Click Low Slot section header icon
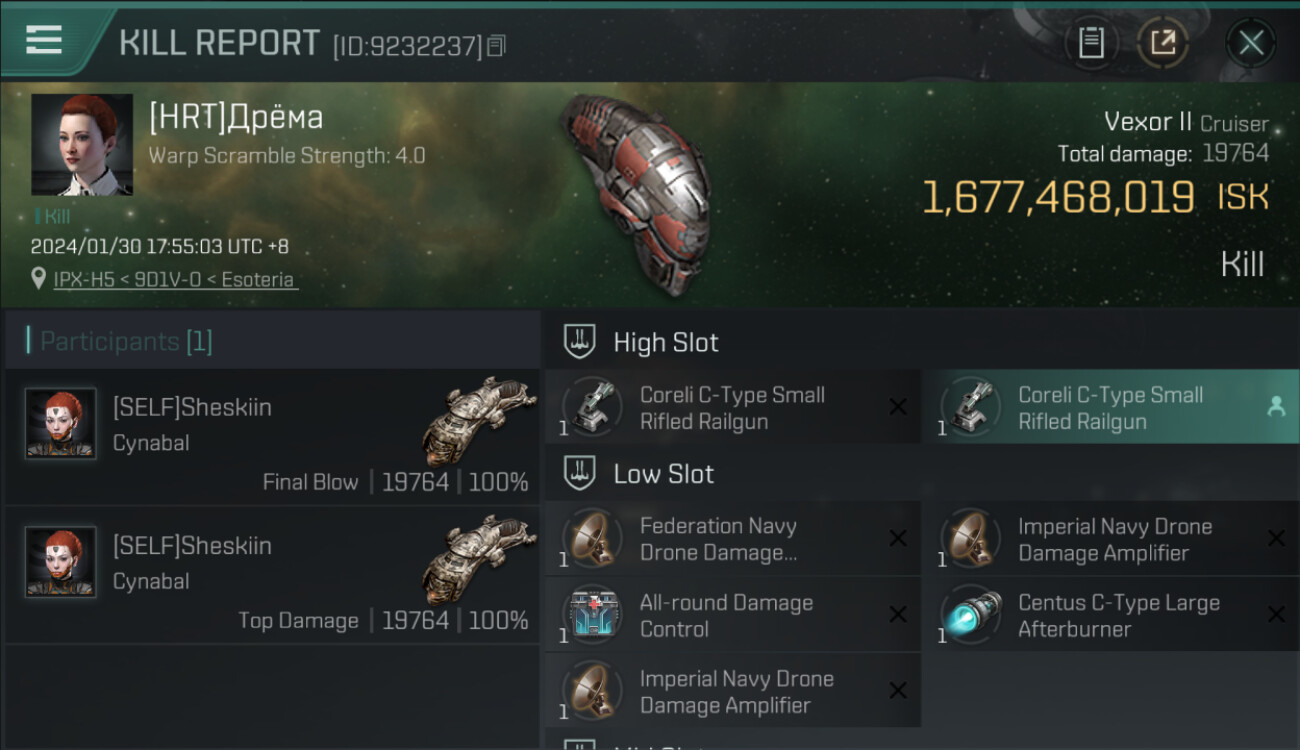This screenshot has width=1300, height=750. tap(580, 473)
